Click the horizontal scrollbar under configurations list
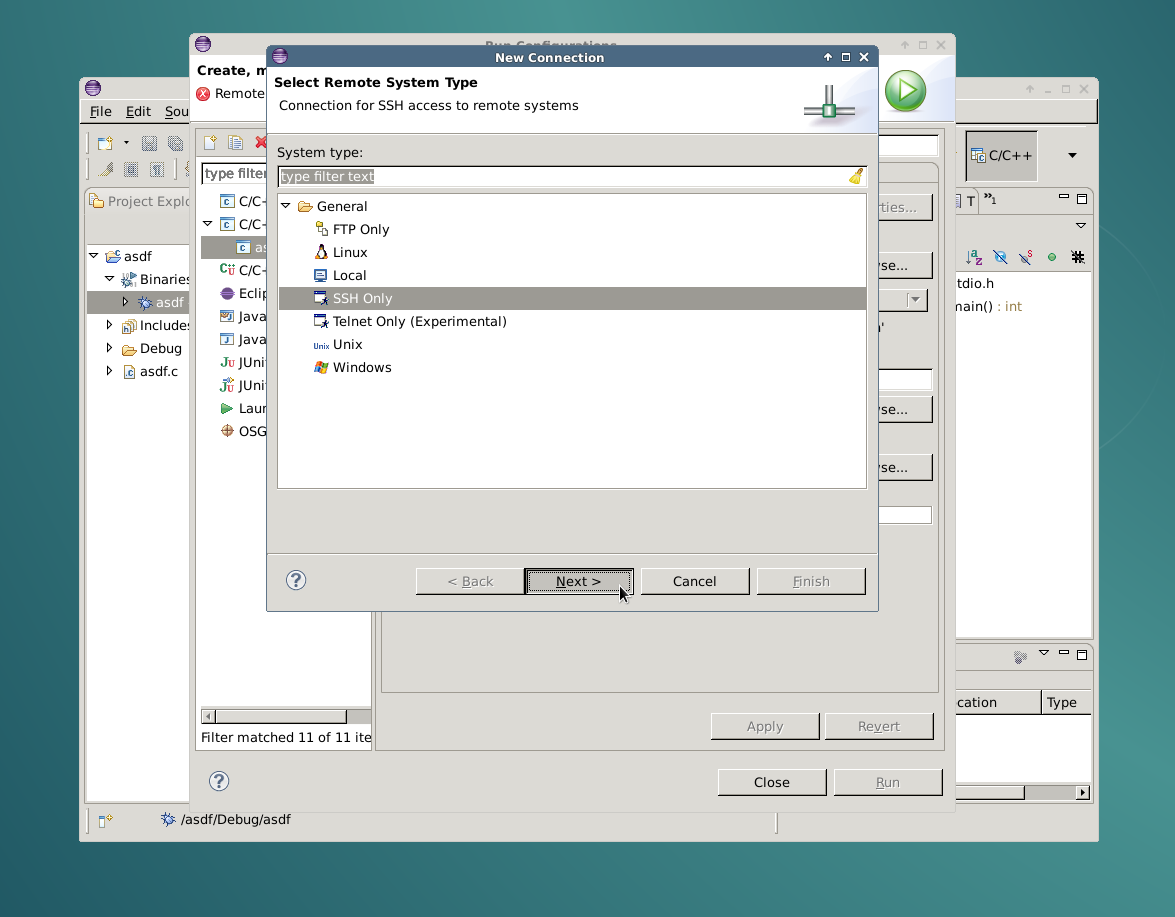Screen dimensions: 1175x917 [280, 716]
